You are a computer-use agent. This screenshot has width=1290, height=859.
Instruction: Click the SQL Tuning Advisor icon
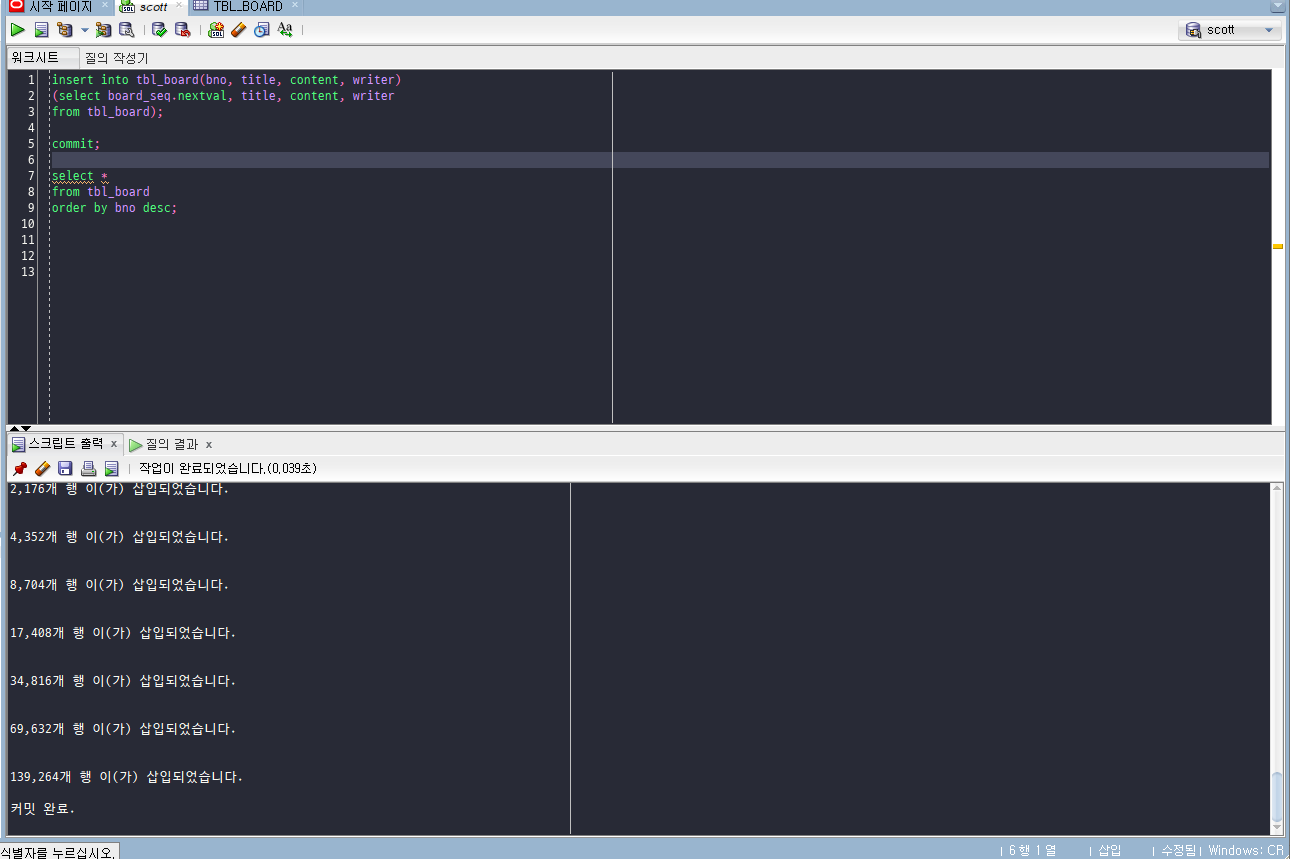click(126, 30)
